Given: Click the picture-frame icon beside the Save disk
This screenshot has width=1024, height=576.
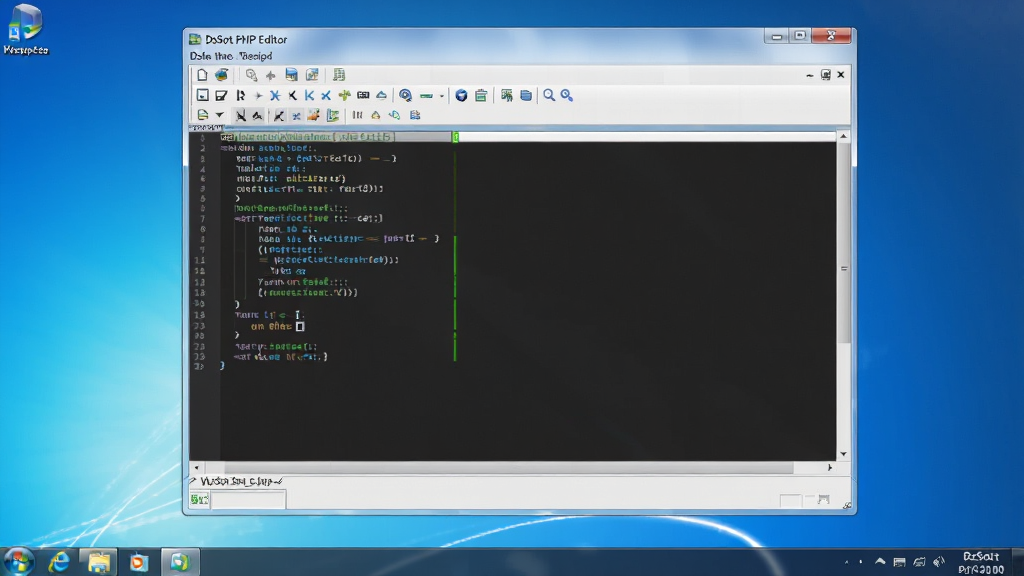Looking at the screenshot, I should click(x=312, y=75).
